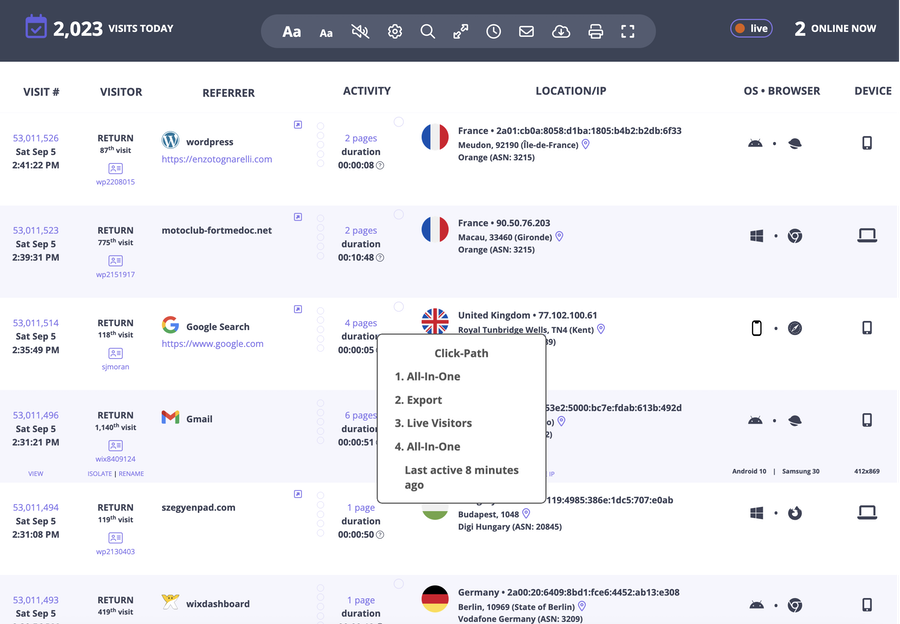The width and height of the screenshot is (900, 624).
Task: Open visit number 53,011,493
Action: (x=36, y=600)
